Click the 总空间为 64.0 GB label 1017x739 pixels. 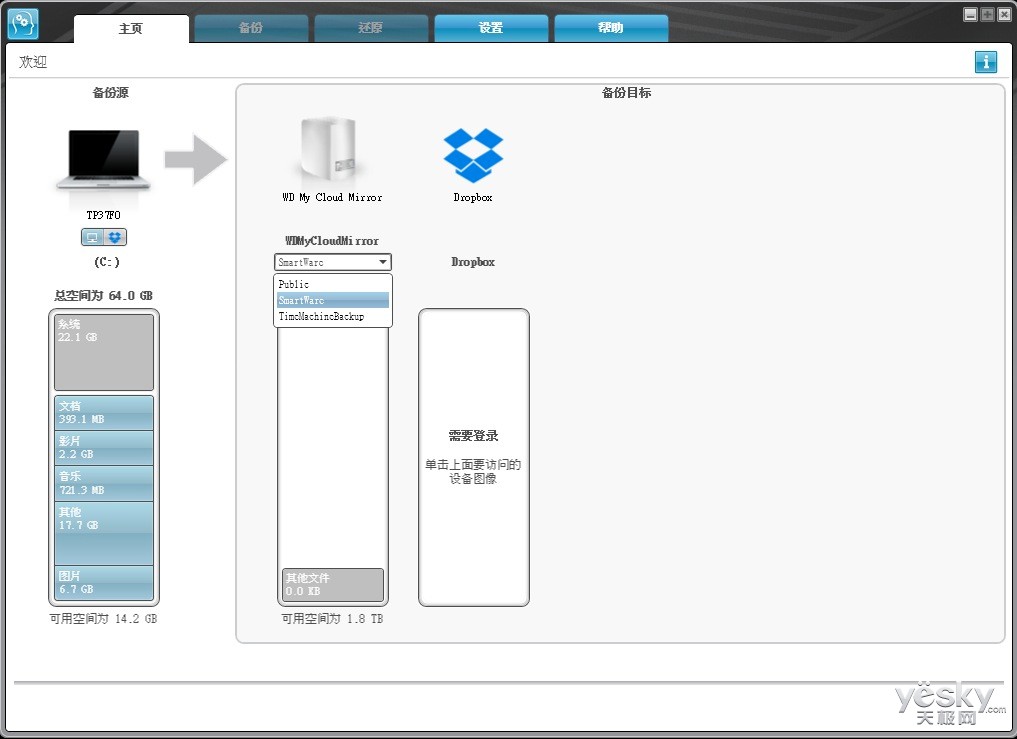click(x=104, y=296)
